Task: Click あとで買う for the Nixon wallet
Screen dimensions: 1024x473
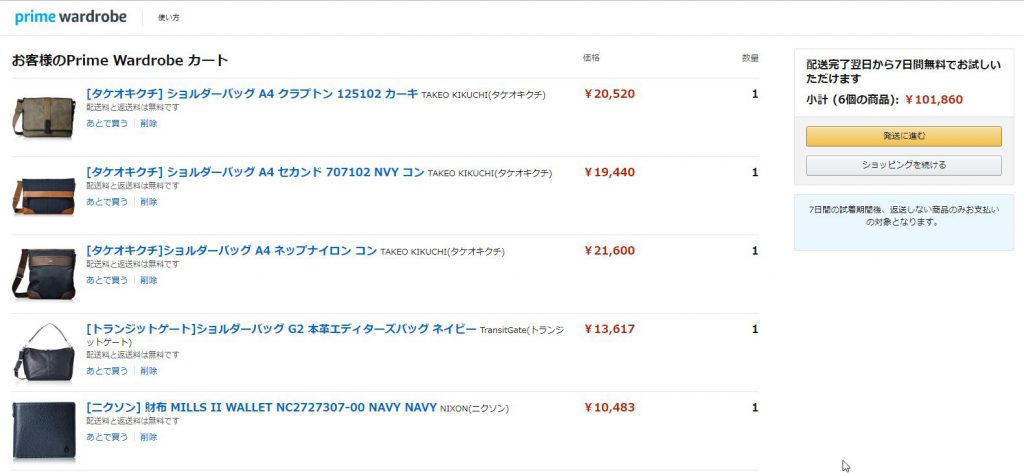Action: (x=107, y=437)
